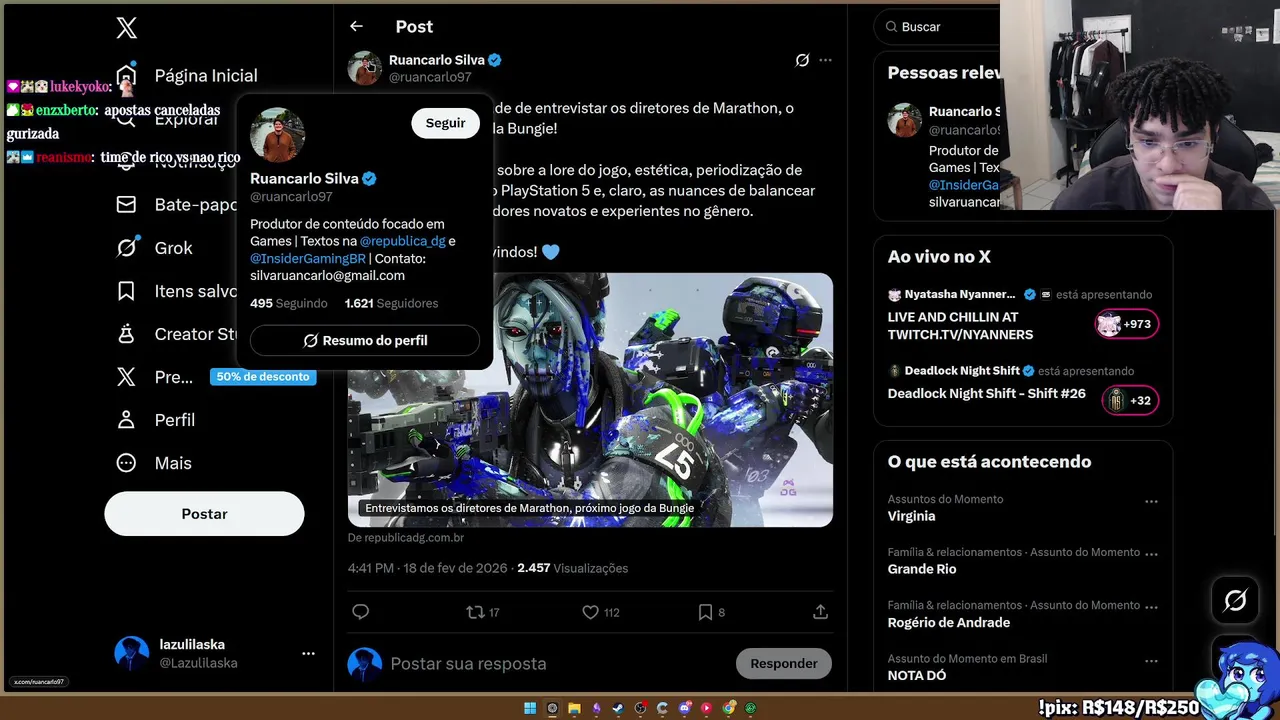
Task: Open Windows Start menu
Action: click(x=530, y=708)
